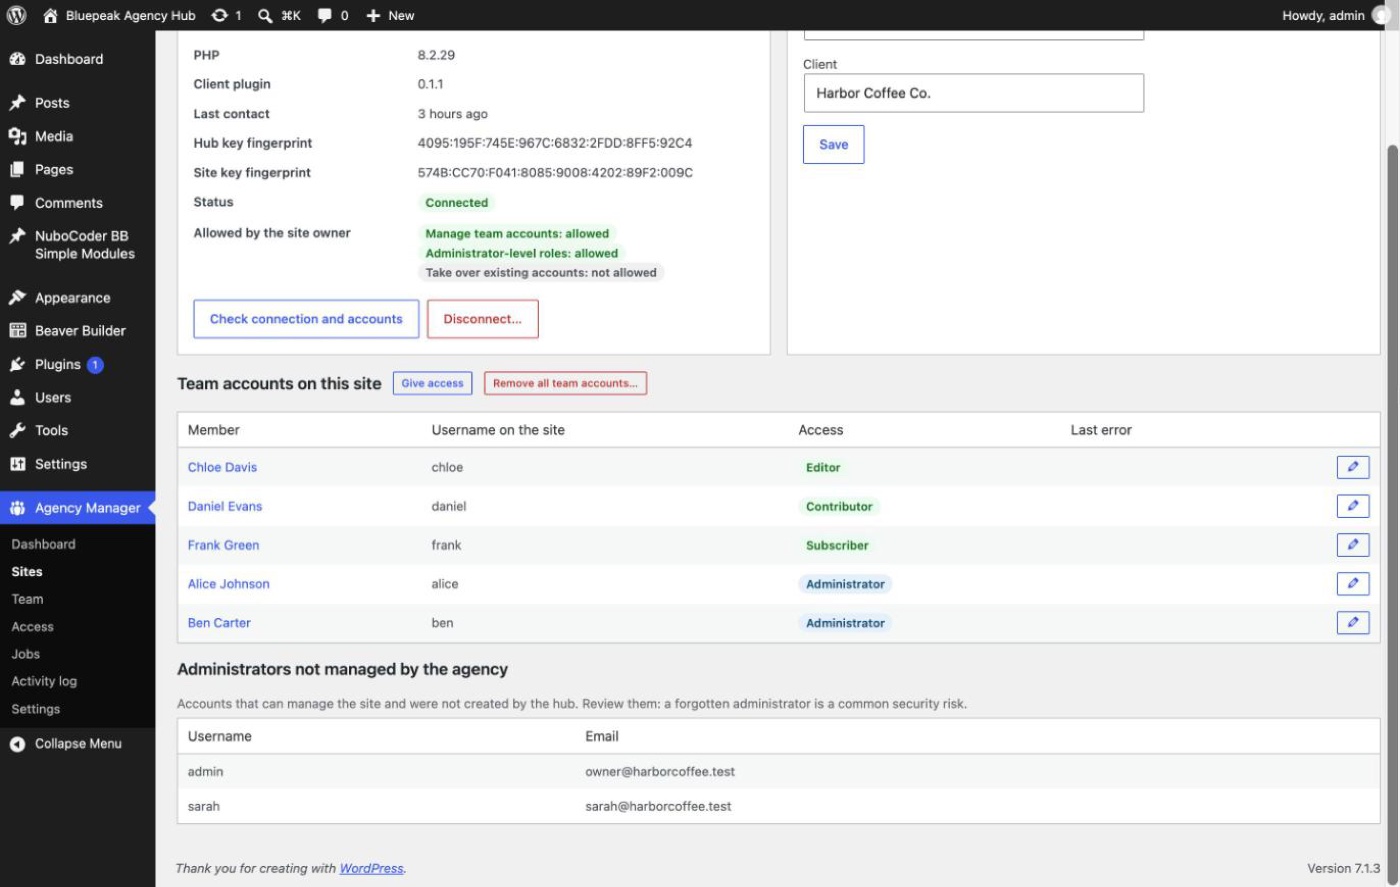This screenshot has height=887, width=1400.
Task: Click the WordPress logo icon in admin bar
Action: [x=16, y=15]
